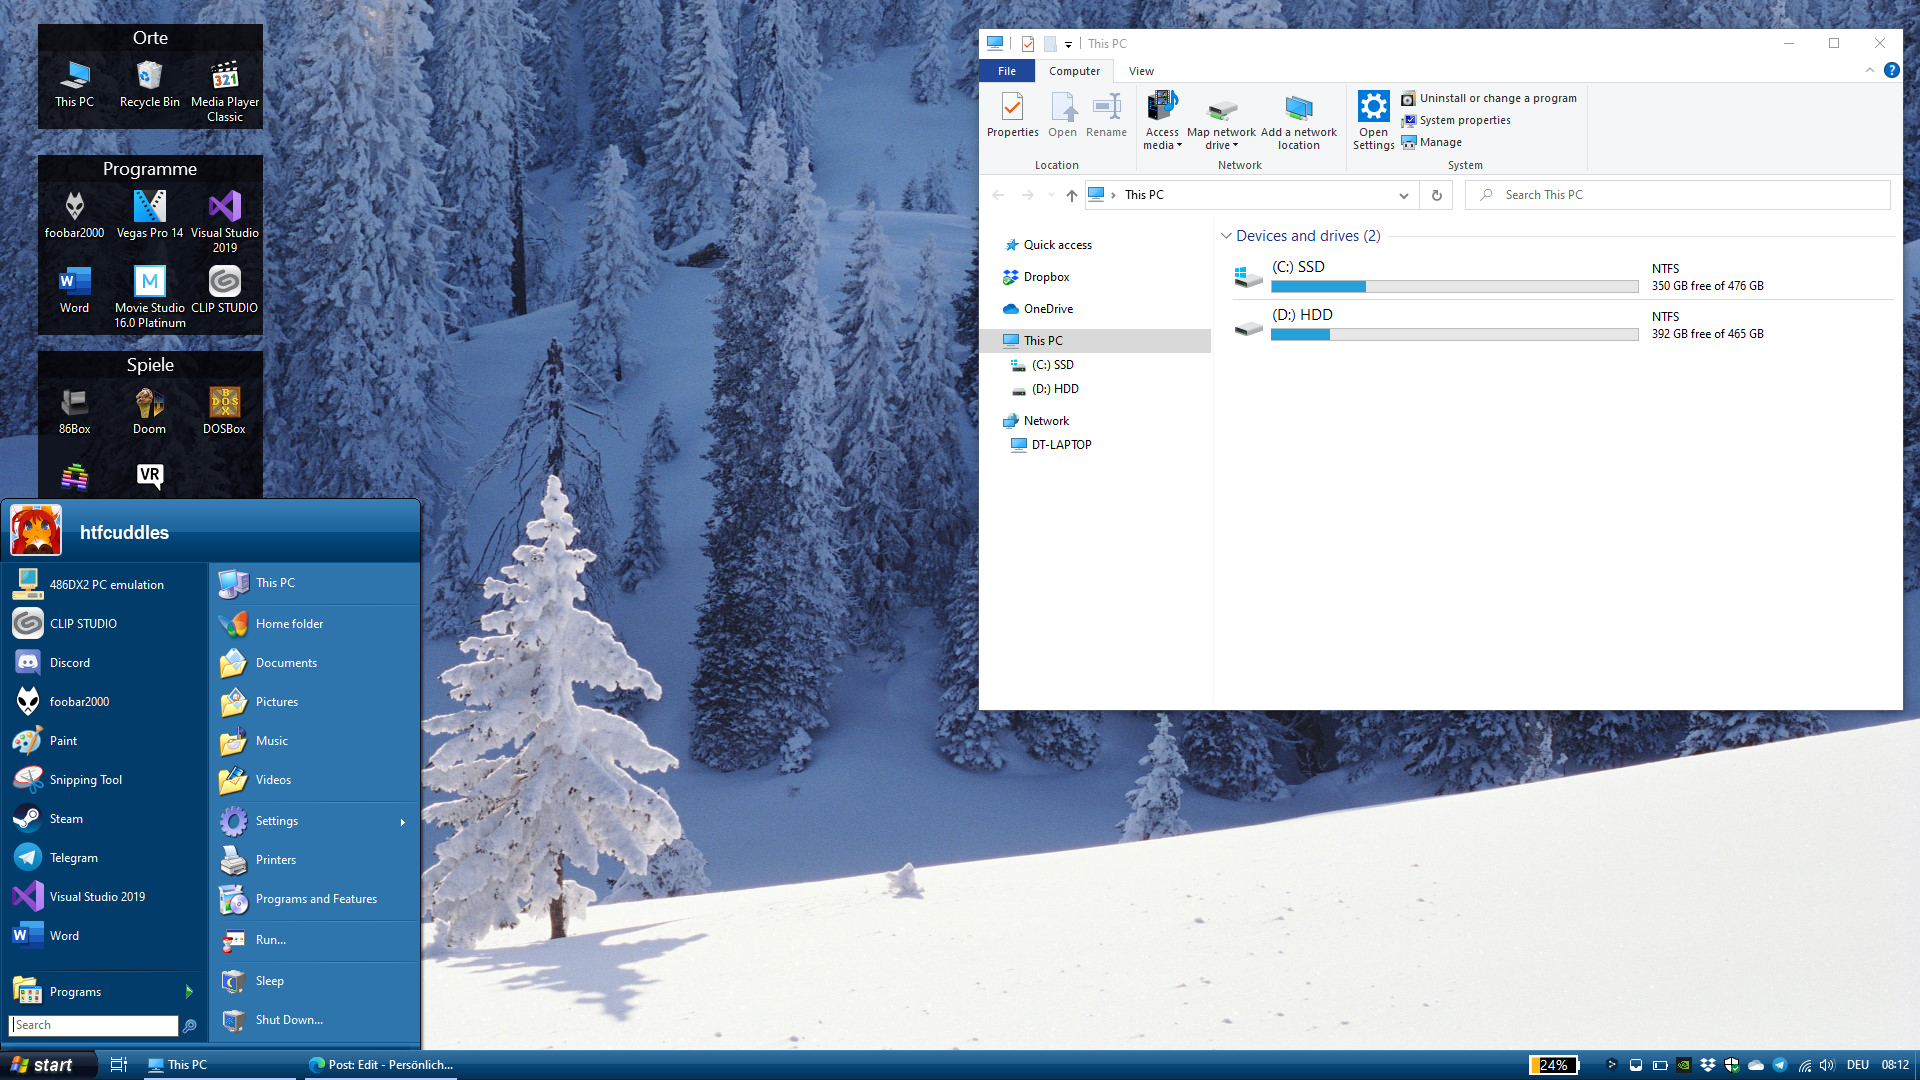Open Windows Security shield tray icon
Viewport: 1920px width, 1080px height.
point(1732,1065)
